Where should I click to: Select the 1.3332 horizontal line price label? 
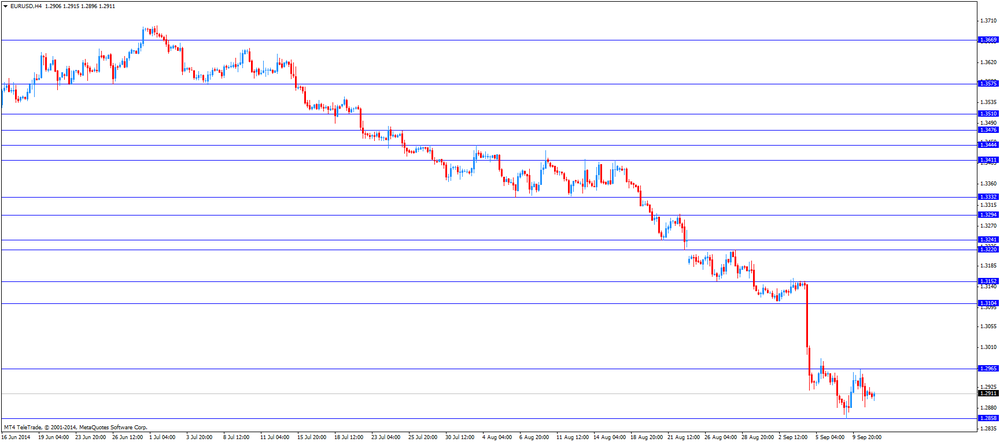pos(987,197)
